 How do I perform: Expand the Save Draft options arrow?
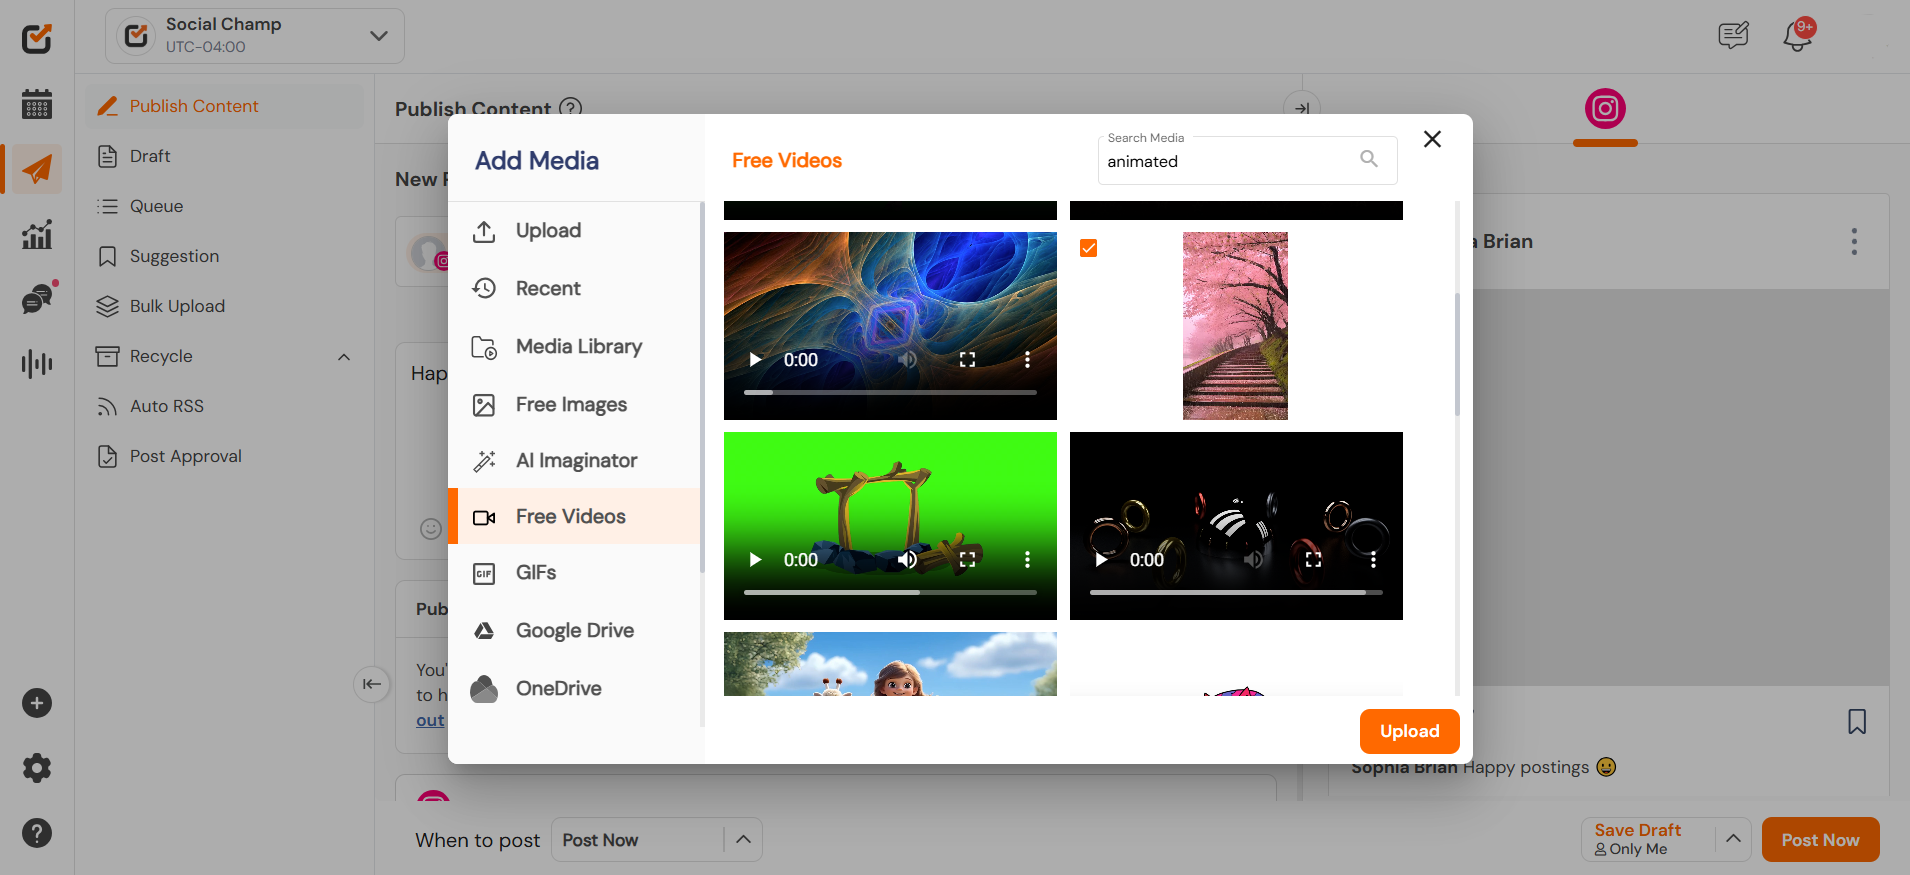point(1733,839)
